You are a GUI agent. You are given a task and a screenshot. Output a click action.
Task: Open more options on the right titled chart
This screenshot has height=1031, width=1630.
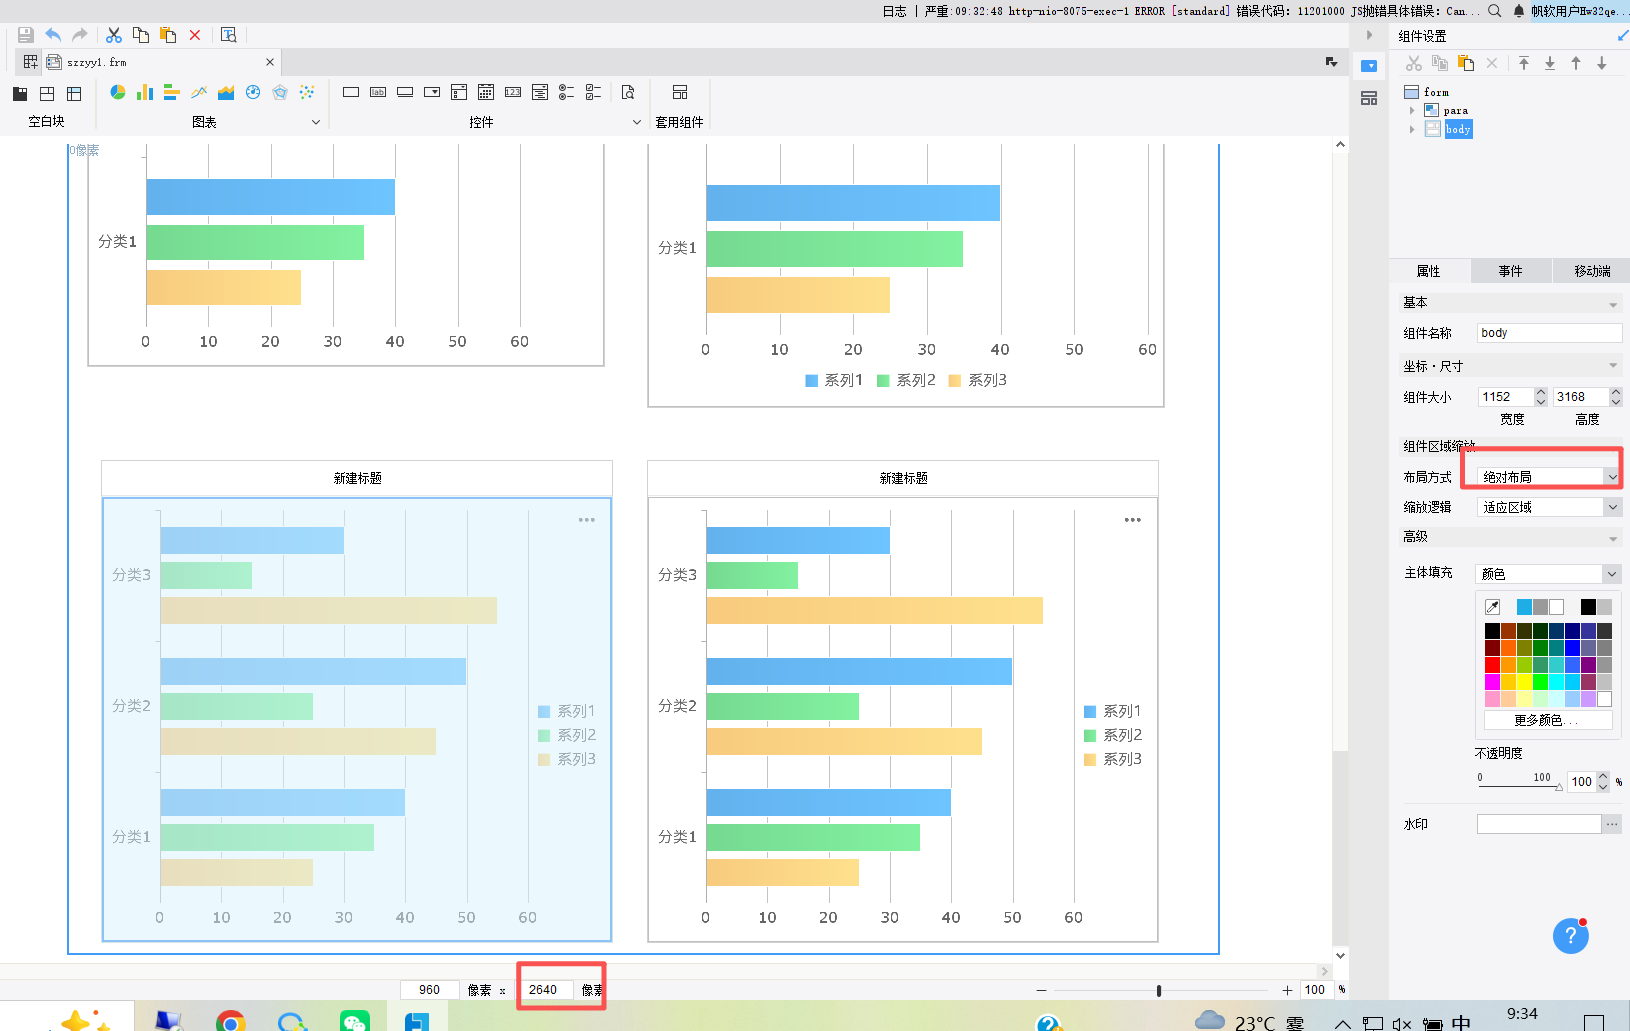coord(1132,520)
